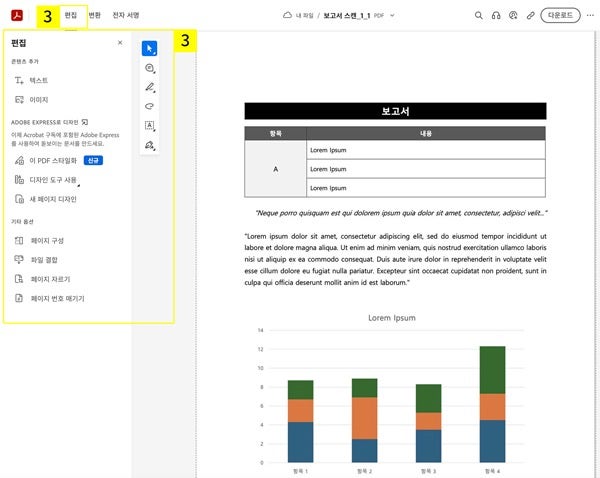
Task: Click the ADOBE EXPRESS로 디자인 external link icon
Action: (85, 122)
